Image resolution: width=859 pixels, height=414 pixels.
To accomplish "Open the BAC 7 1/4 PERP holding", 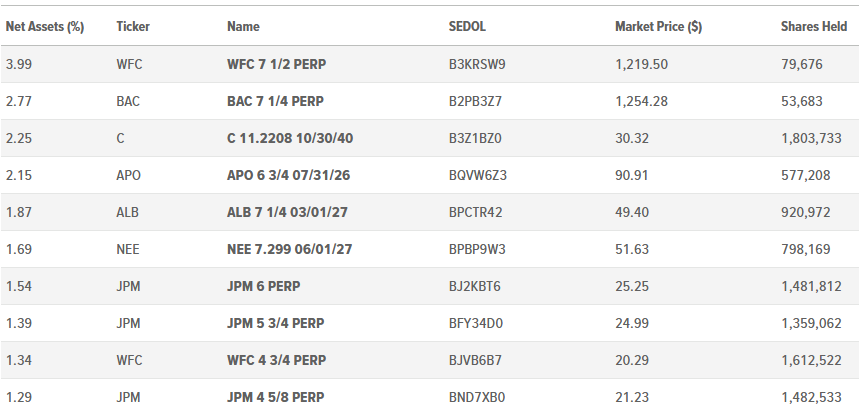I will tap(276, 102).
